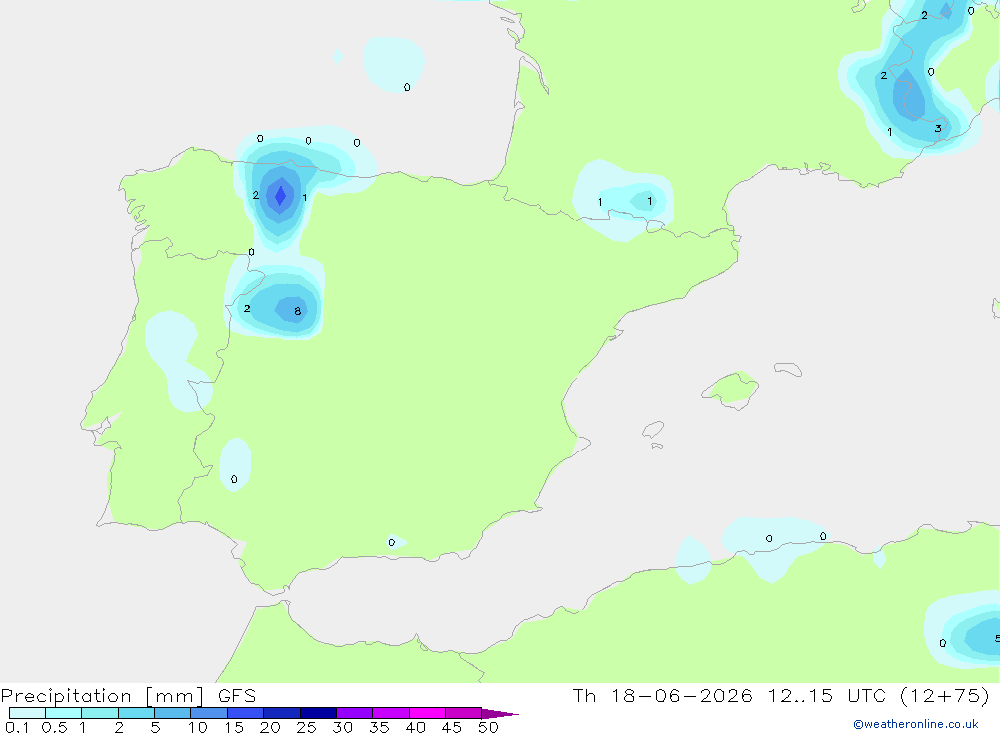Pick the 45–50 mm legend swatch
The height and width of the screenshot is (733, 1000).
click(x=463, y=713)
